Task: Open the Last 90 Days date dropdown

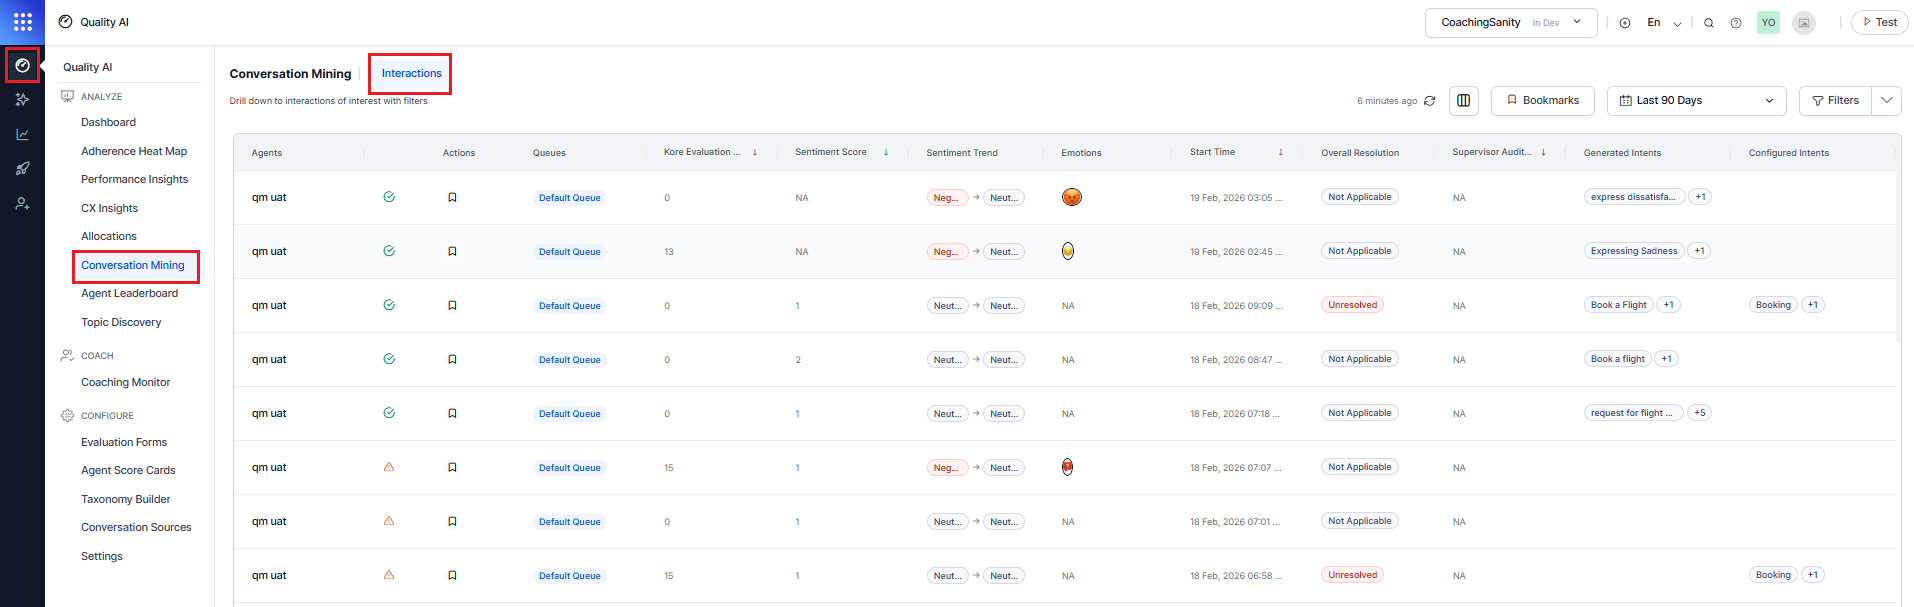Action: 1696,100
